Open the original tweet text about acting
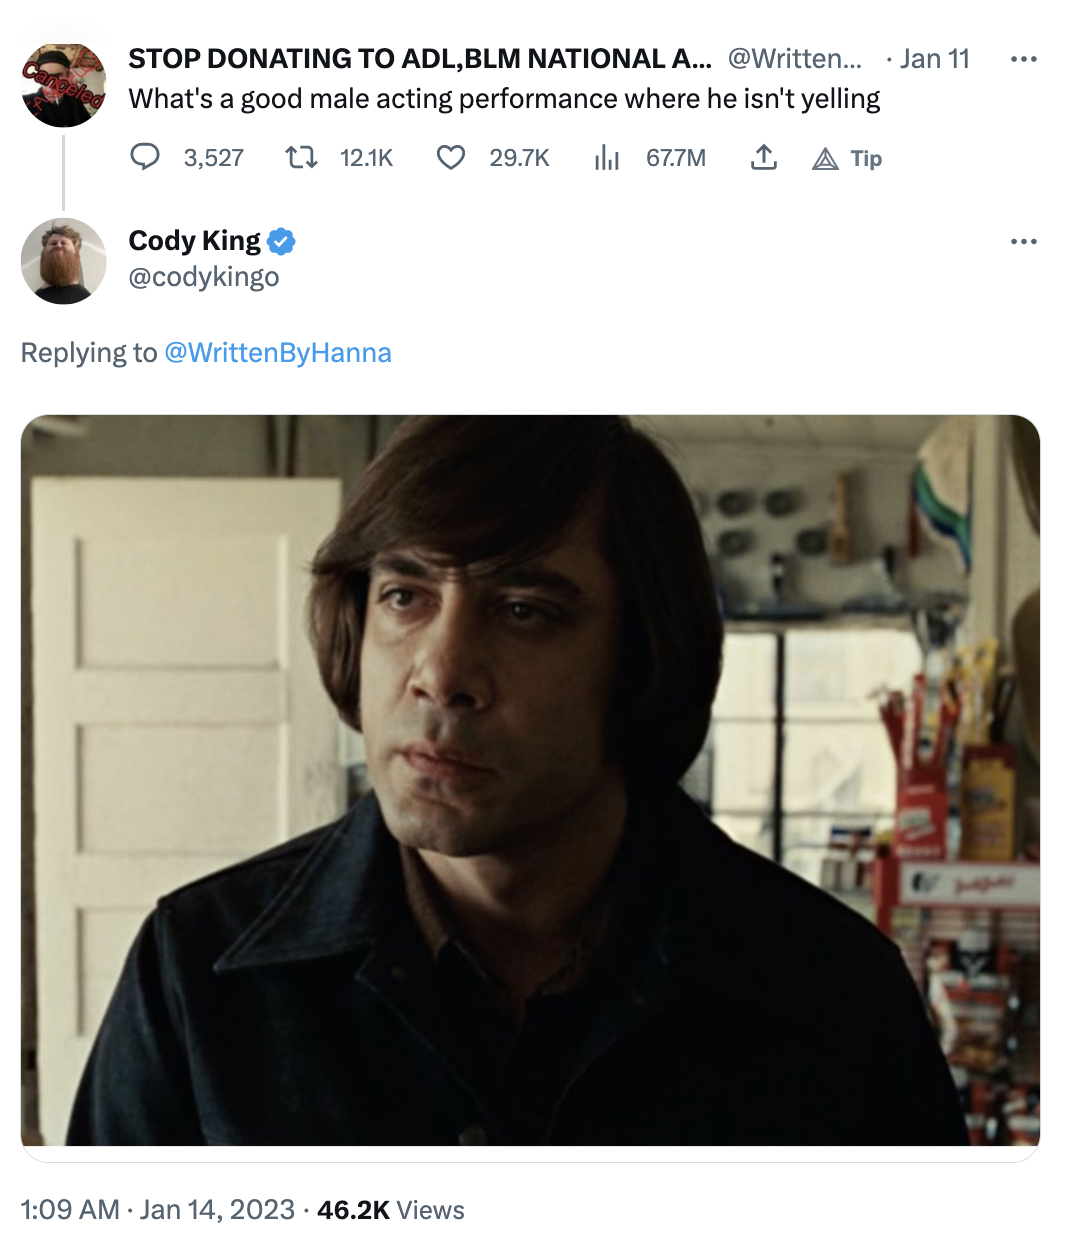1068x1254 pixels. pos(504,99)
